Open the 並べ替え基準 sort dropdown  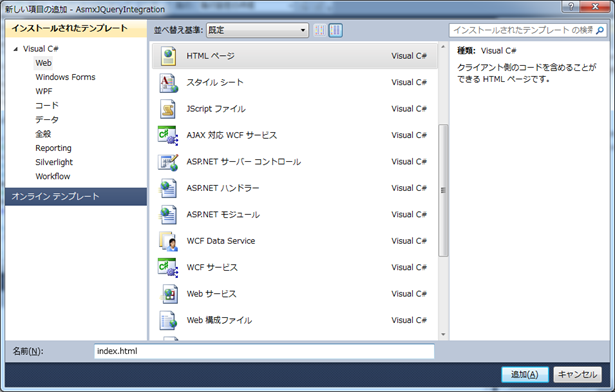(x=257, y=30)
